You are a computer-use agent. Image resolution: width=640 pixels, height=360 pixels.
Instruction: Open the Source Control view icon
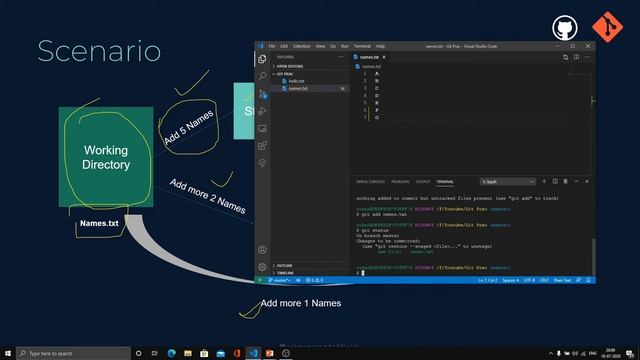262,94
